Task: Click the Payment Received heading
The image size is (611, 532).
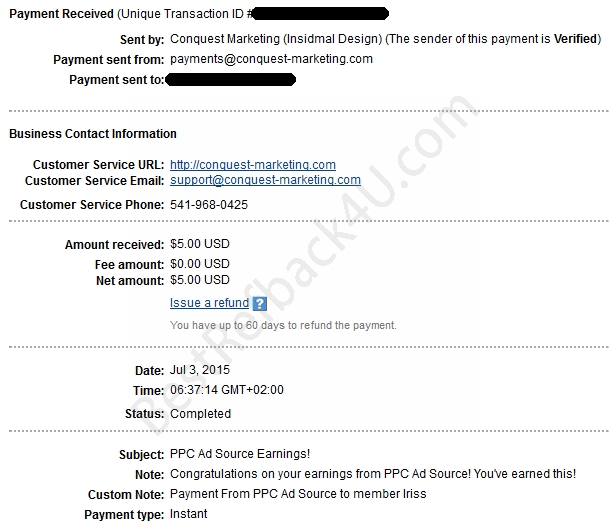Action: pos(61,14)
